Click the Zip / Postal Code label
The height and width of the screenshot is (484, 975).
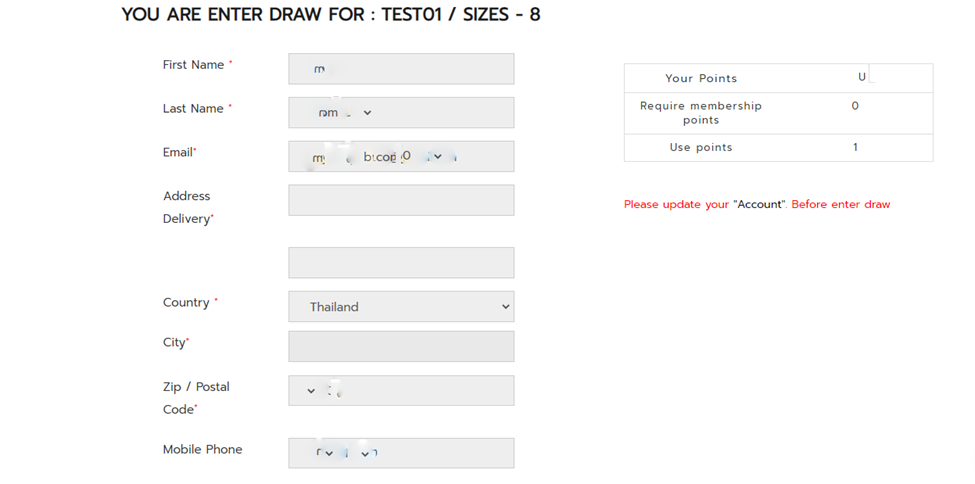[x=196, y=398]
